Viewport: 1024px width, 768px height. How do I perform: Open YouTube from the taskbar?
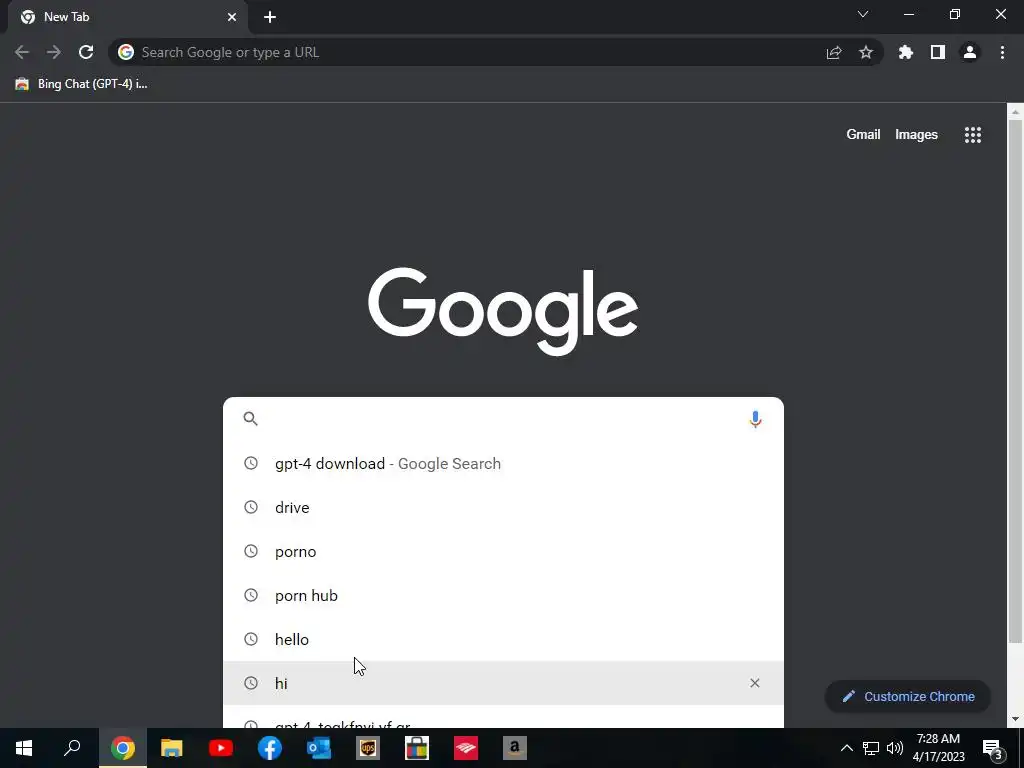[221, 748]
